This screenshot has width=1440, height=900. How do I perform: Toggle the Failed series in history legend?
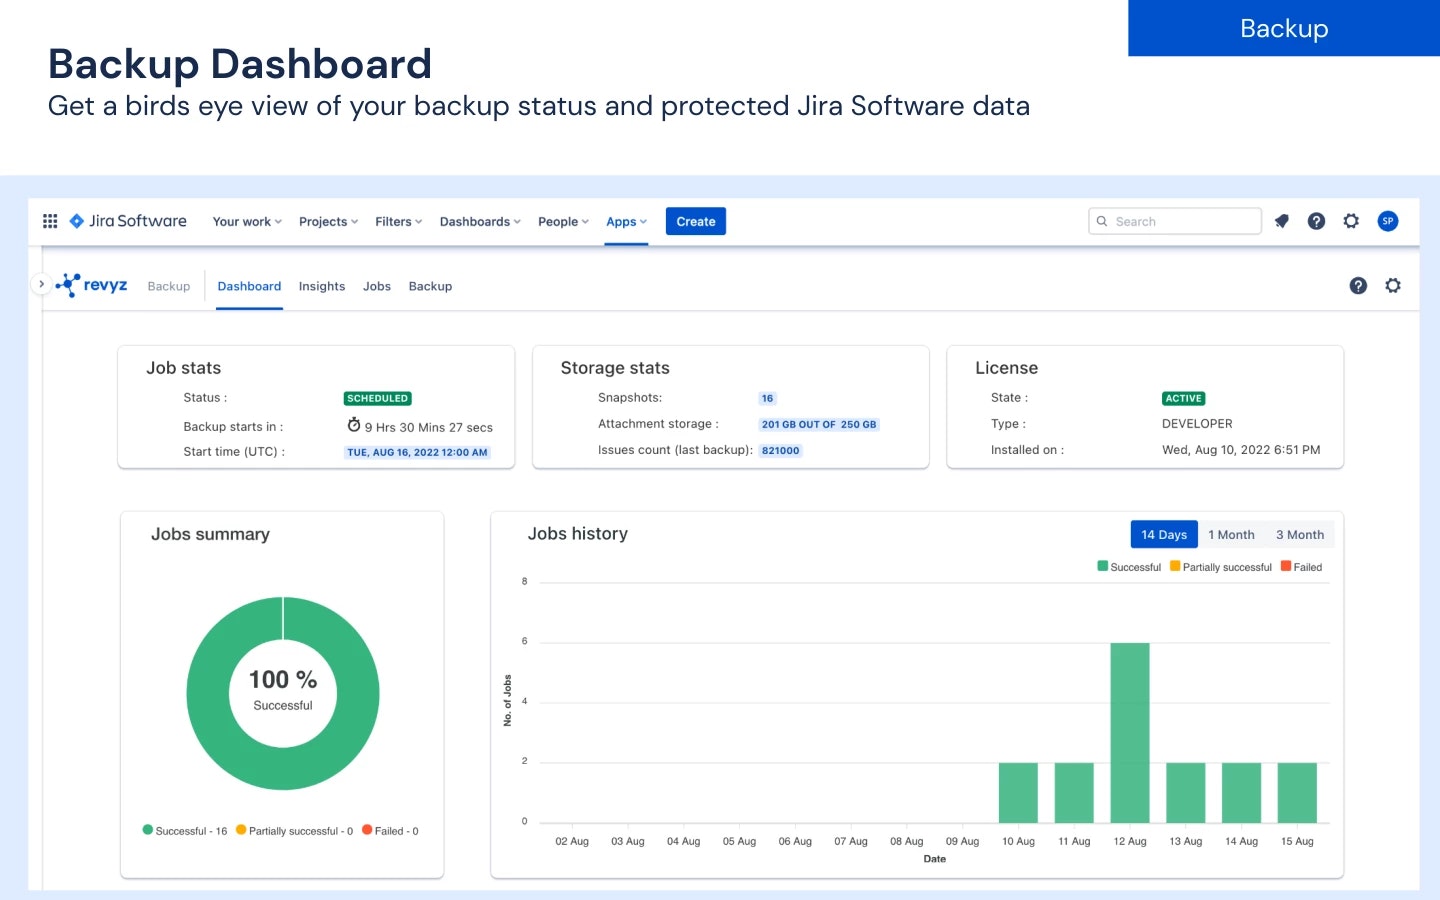tap(1301, 567)
